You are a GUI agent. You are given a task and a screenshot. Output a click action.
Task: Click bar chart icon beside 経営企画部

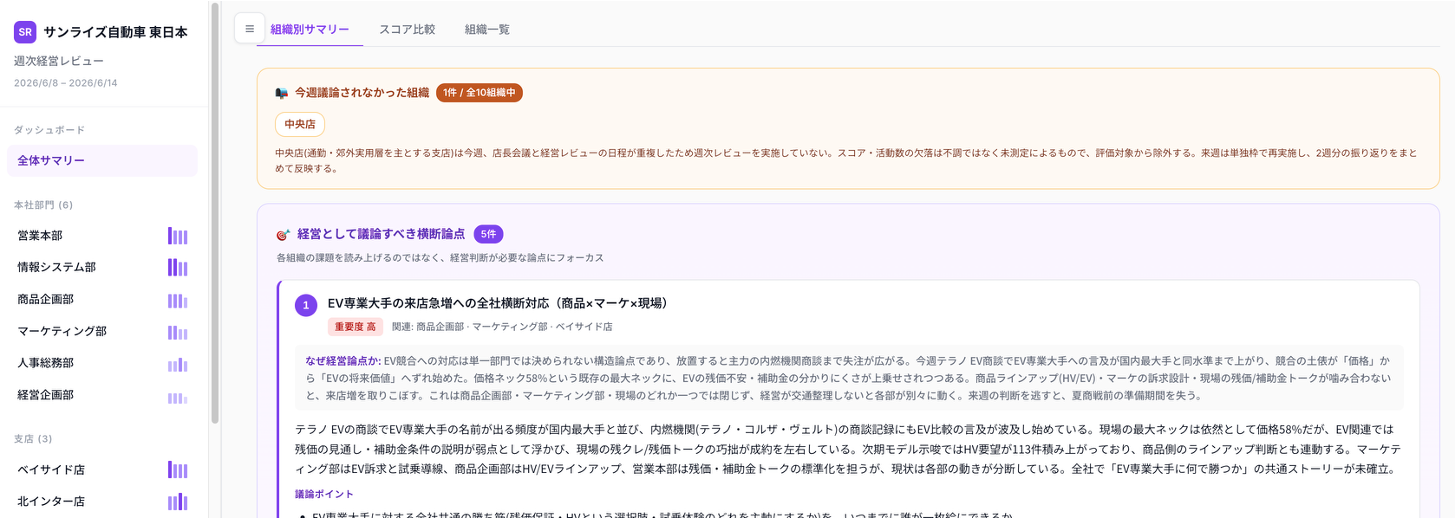click(x=178, y=396)
